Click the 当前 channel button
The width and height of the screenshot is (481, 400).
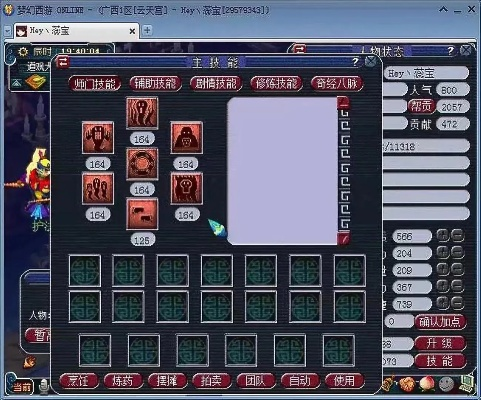[x=22, y=387]
